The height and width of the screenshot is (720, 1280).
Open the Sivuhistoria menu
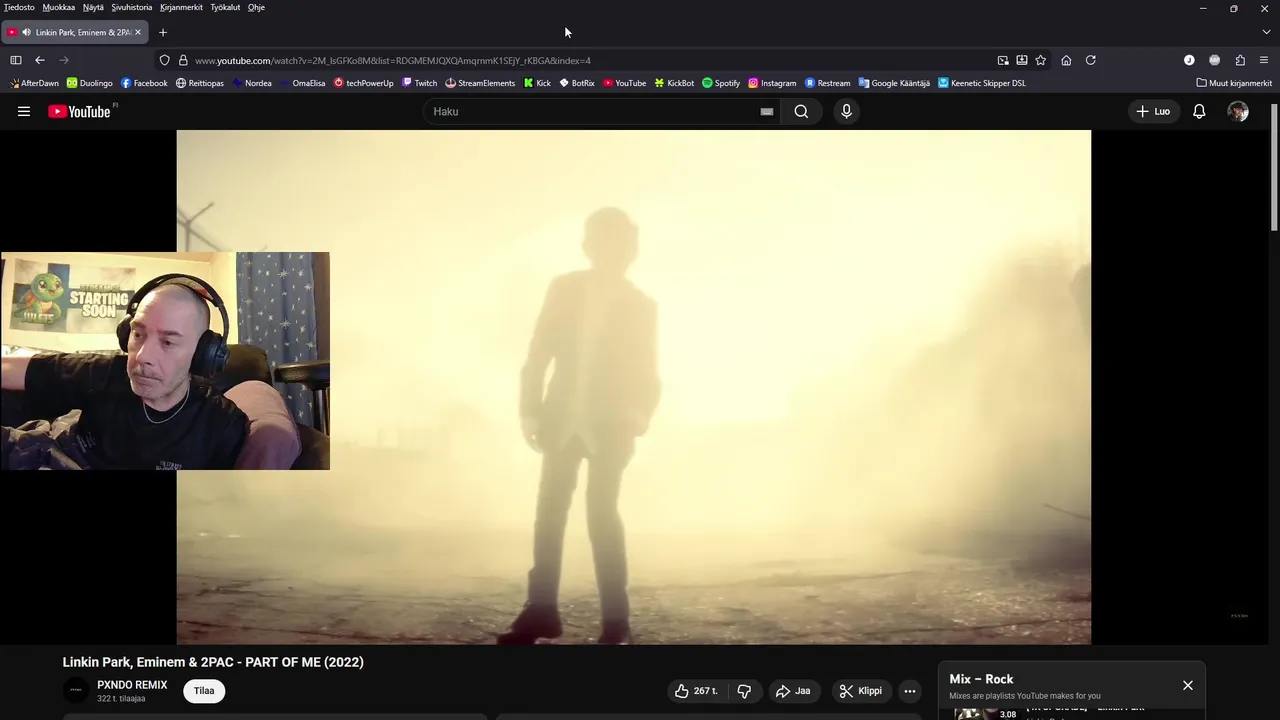[x=132, y=7]
